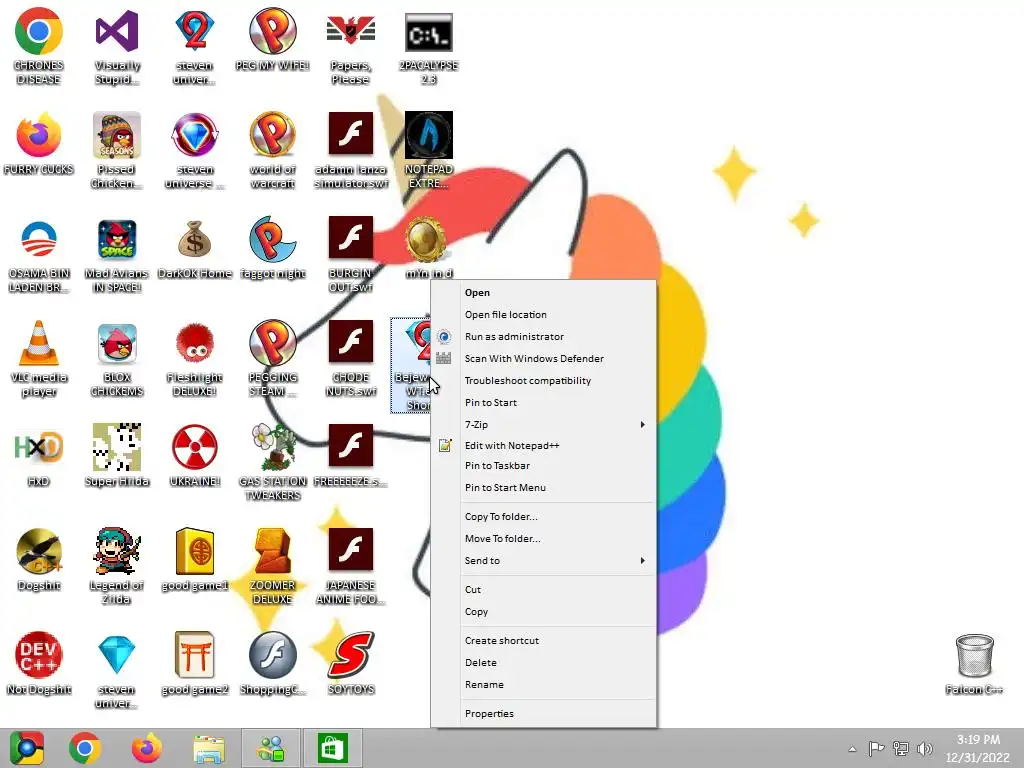
Task: Show hidden system tray icons
Action: (852, 749)
